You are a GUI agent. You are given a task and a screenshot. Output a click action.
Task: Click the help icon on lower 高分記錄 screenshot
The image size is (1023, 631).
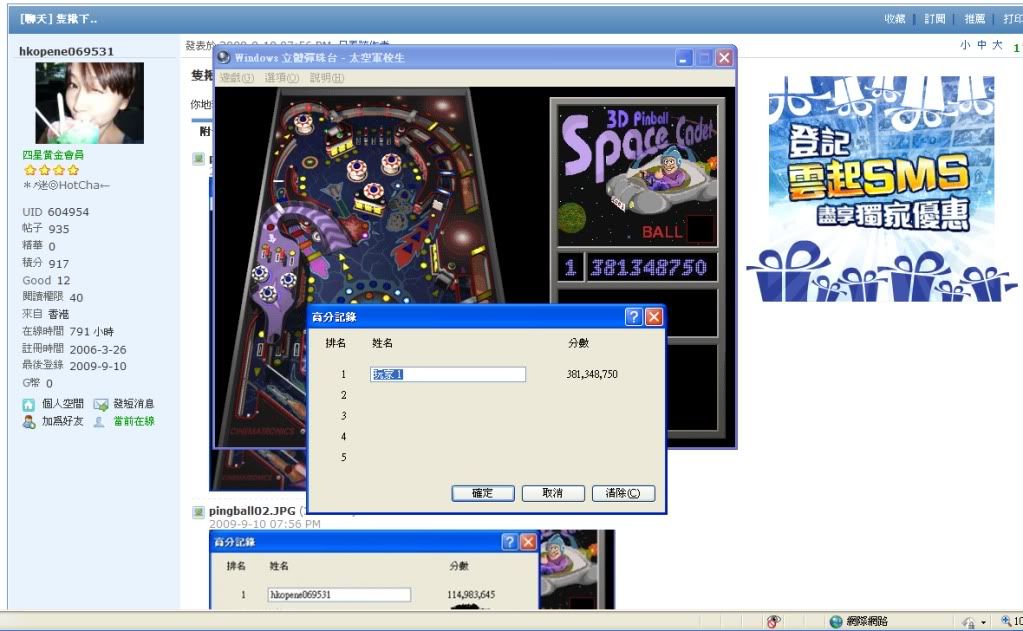(x=510, y=542)
